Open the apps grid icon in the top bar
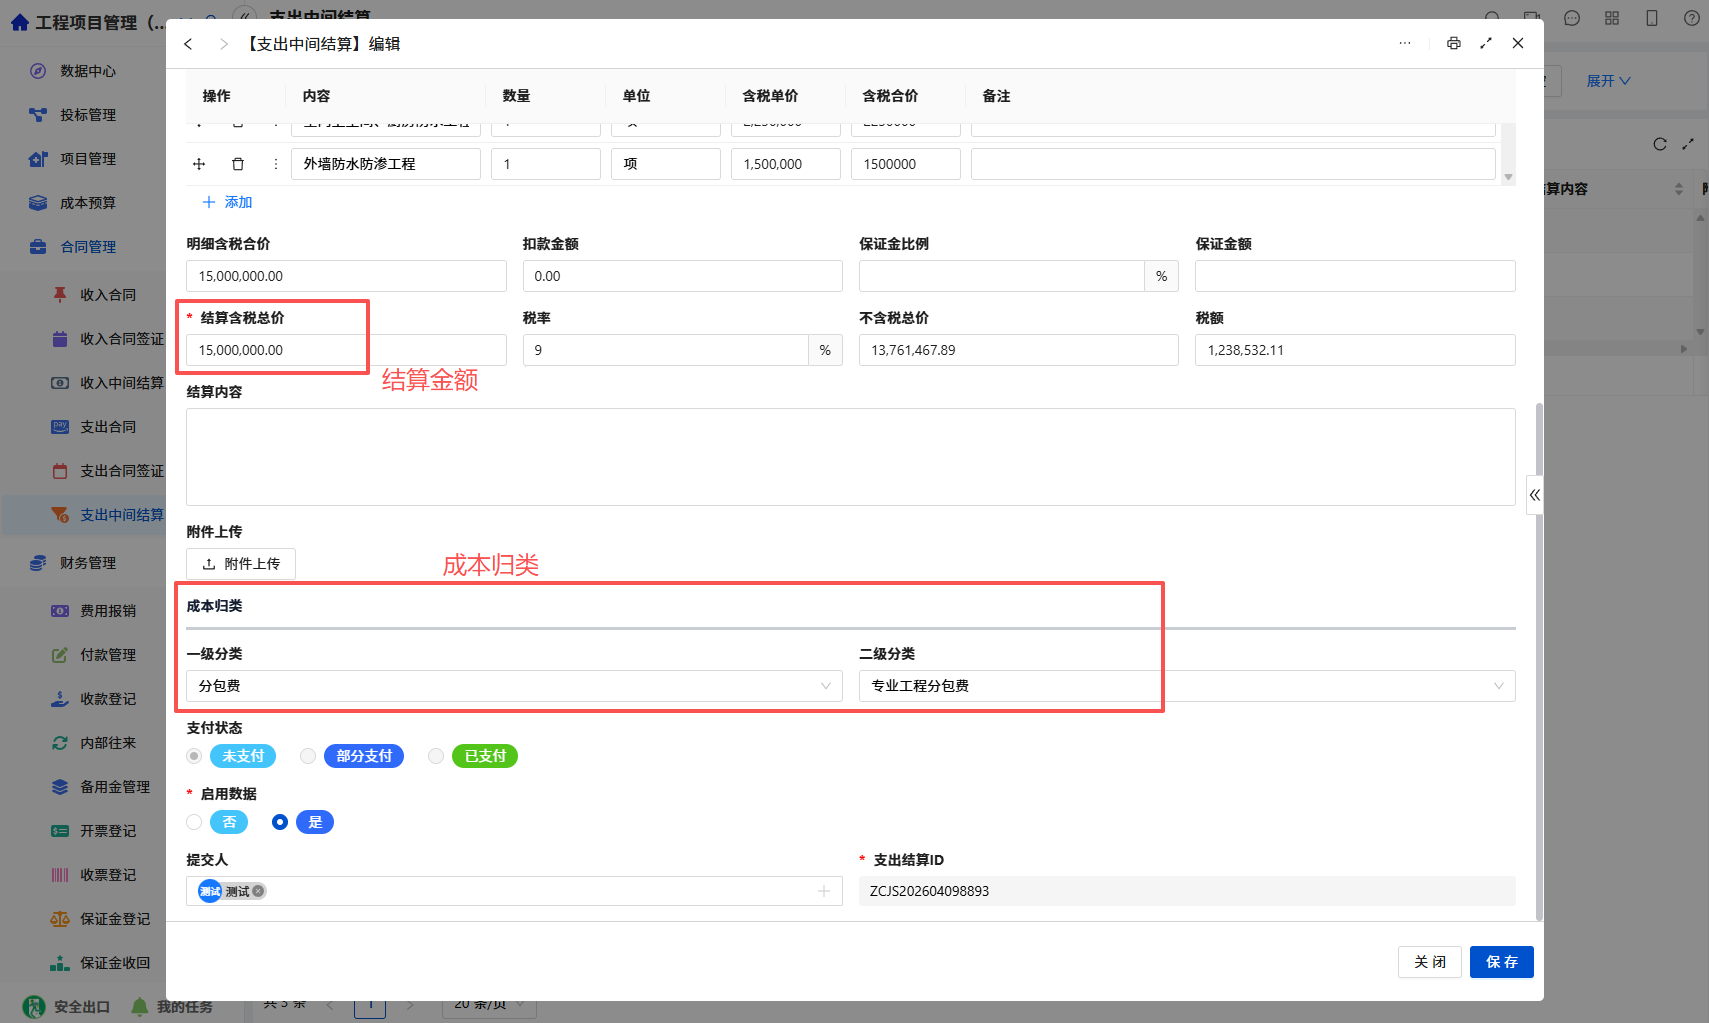This screenshot has width=1709, height=1023. (x=1612, y=18)
